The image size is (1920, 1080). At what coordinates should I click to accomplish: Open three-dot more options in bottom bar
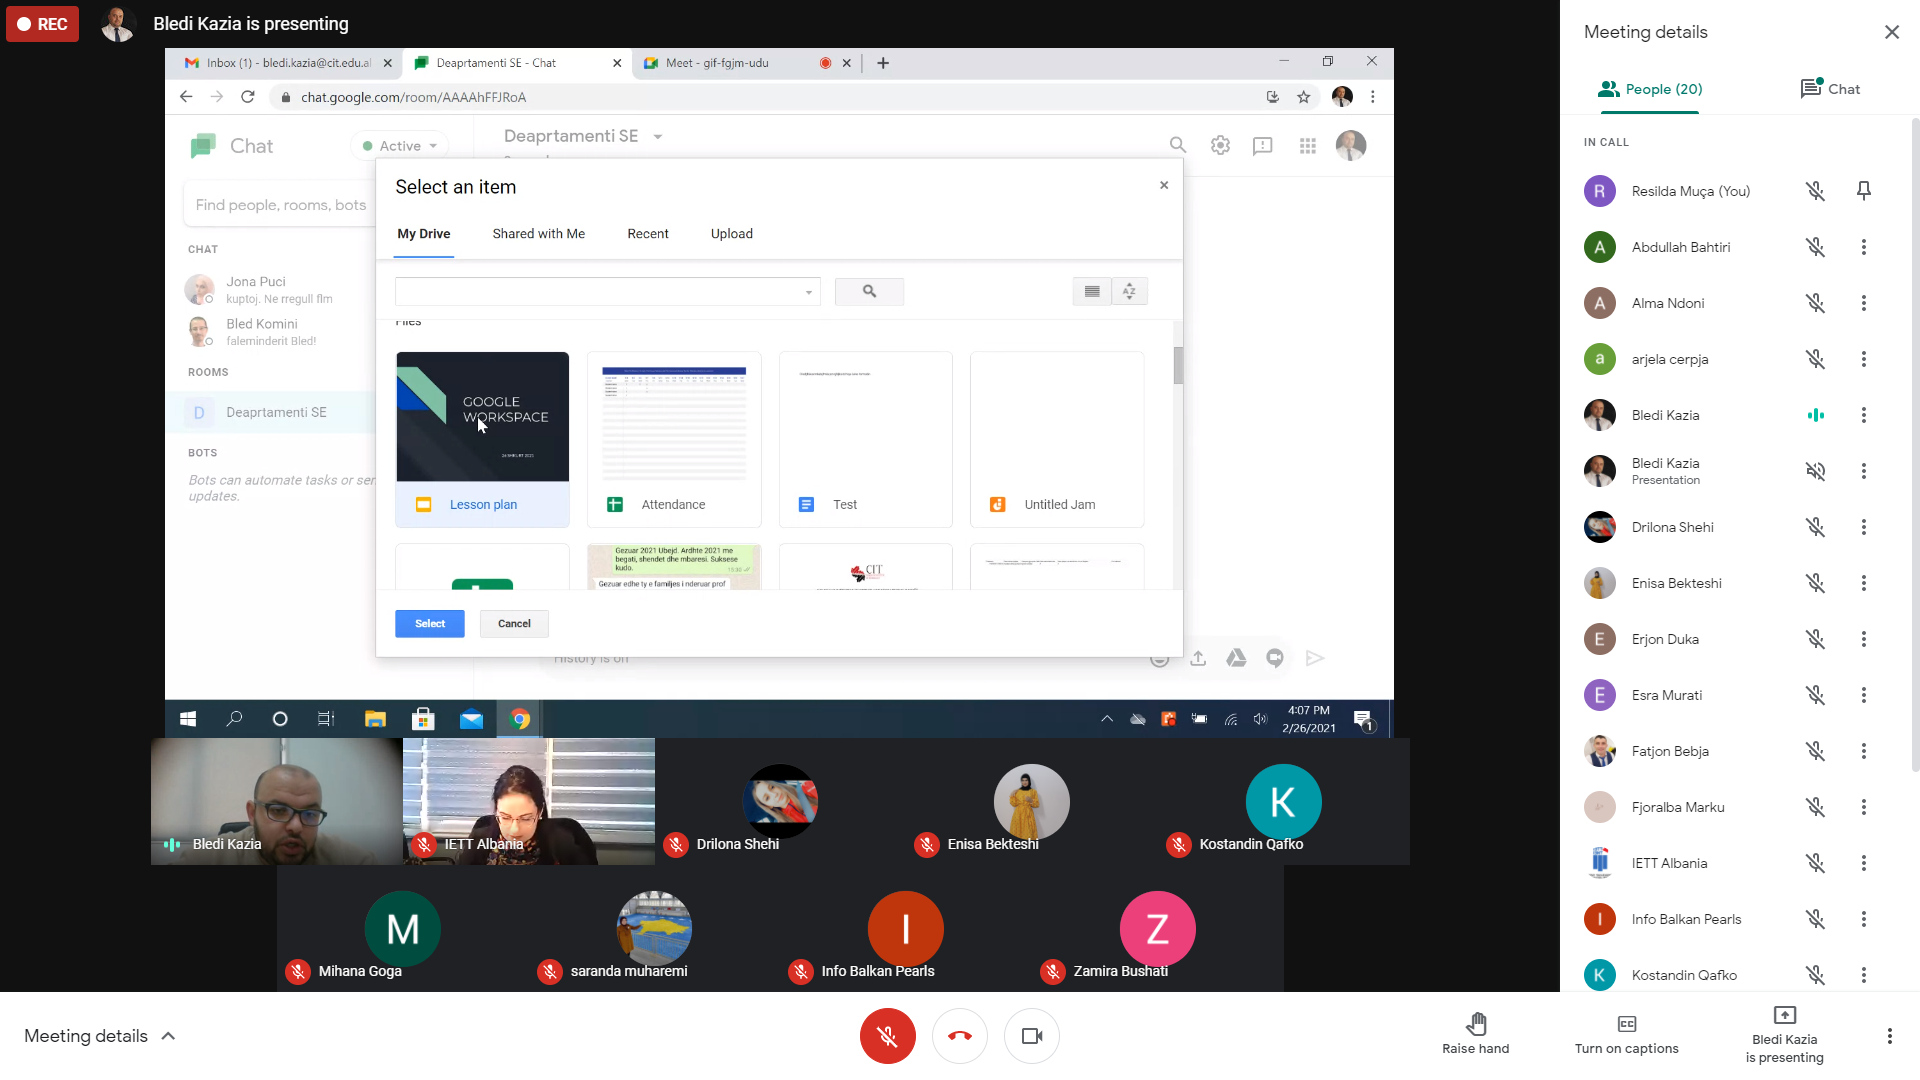1889,1036
